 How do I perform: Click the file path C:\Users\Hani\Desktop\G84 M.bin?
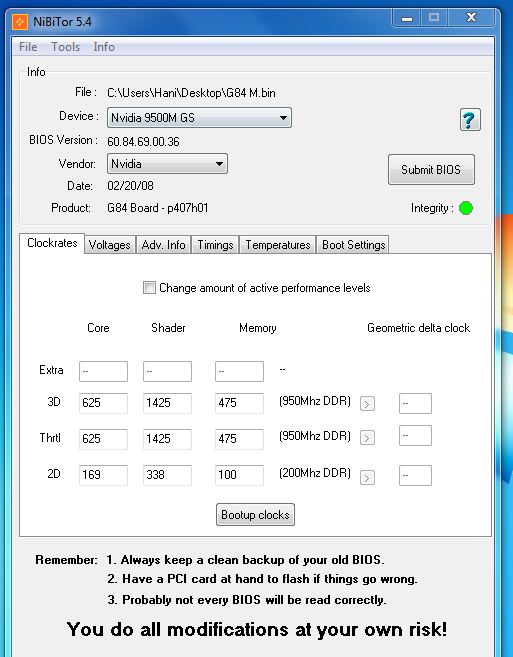[192, 93]
